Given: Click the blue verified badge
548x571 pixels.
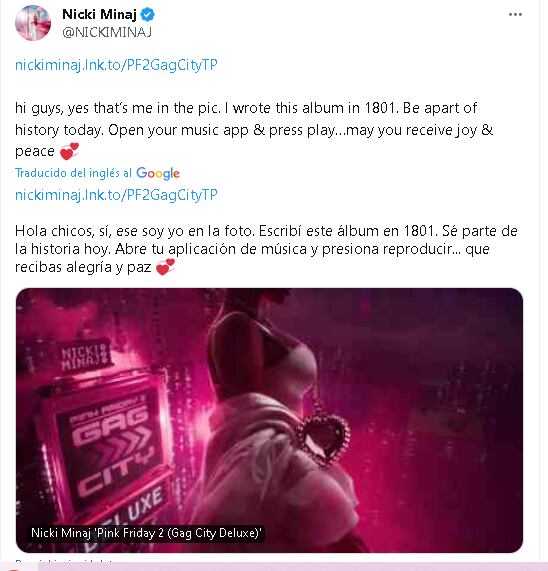Looking at the screenshot, I should (x=148, y=15).
